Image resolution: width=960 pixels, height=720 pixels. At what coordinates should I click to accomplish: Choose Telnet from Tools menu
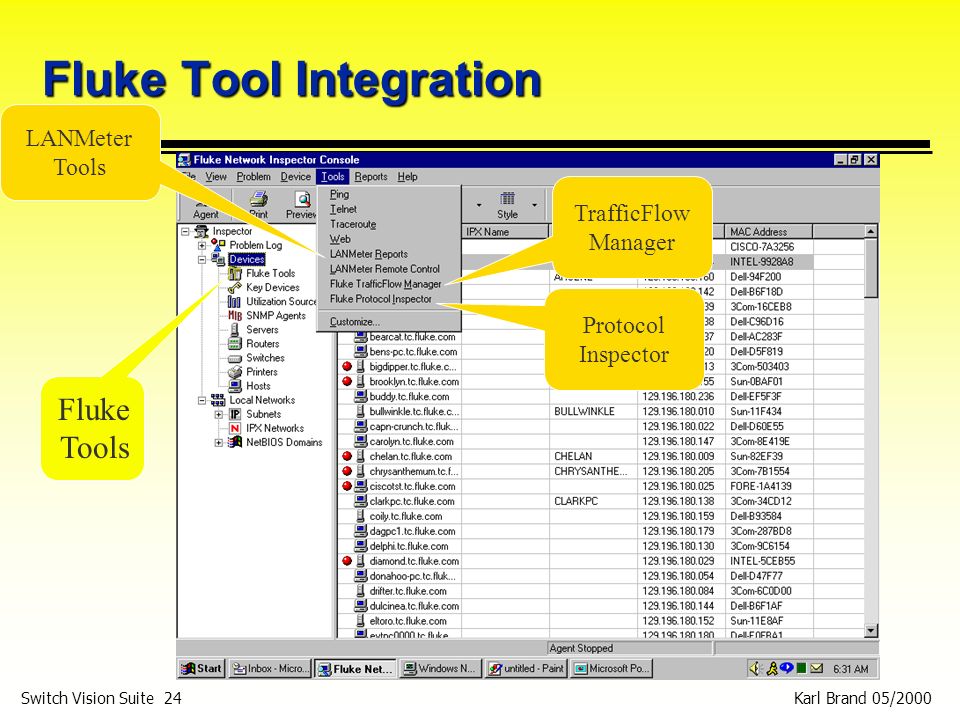(343, 209)
